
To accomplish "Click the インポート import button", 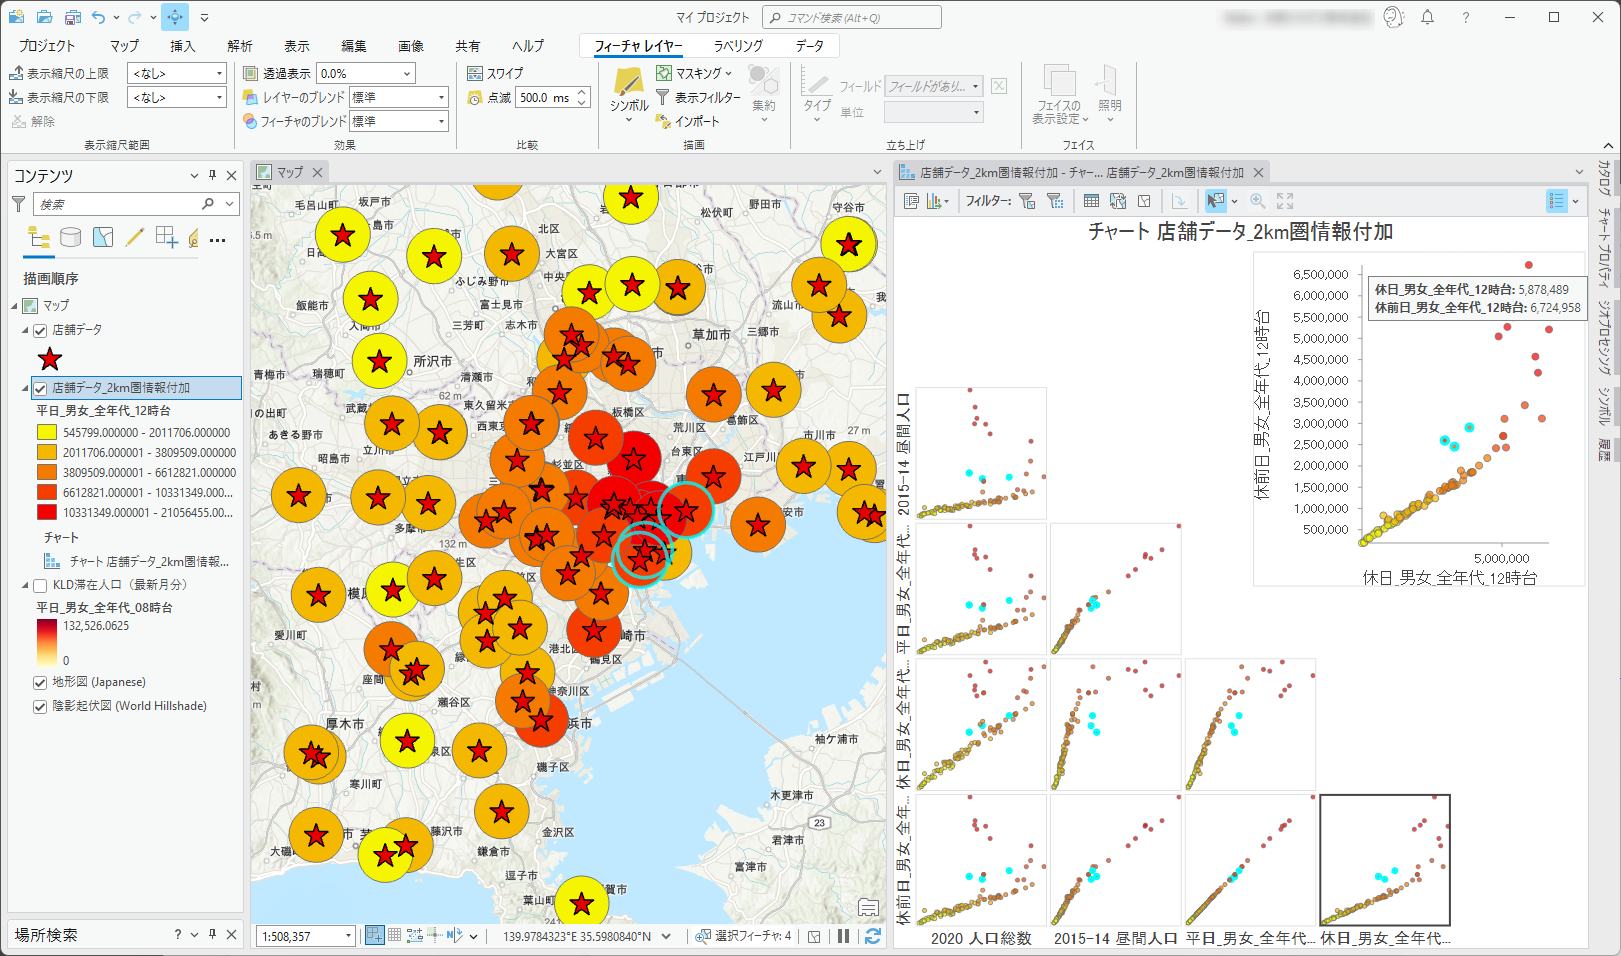I will tap(688, 121).
